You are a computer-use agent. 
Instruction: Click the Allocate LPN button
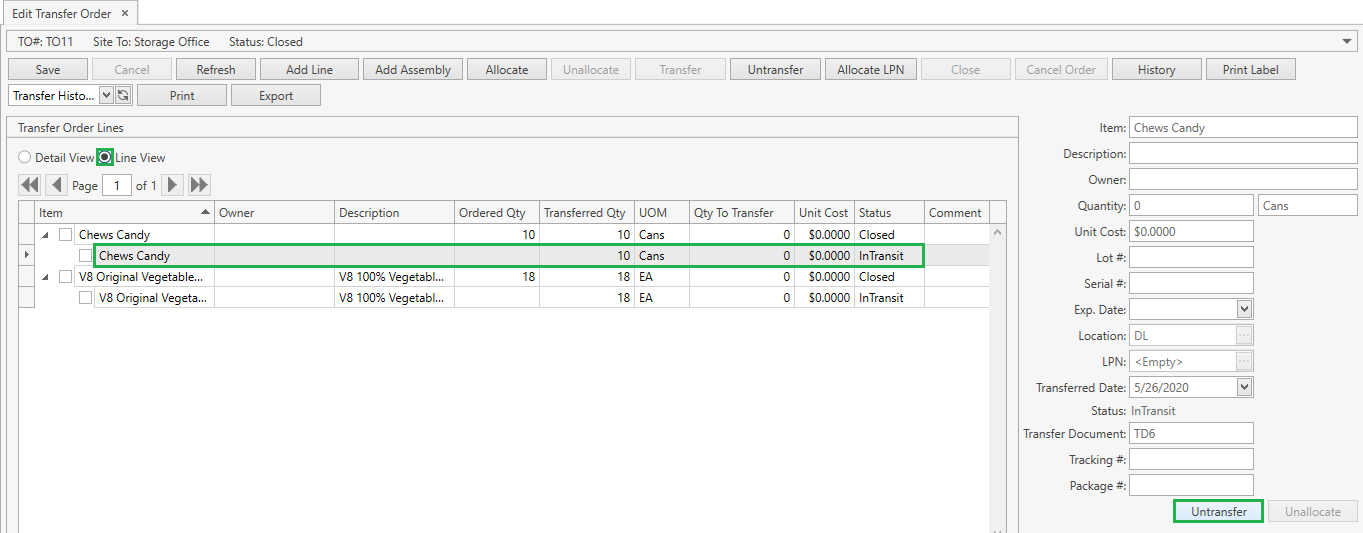pos(871,70)
